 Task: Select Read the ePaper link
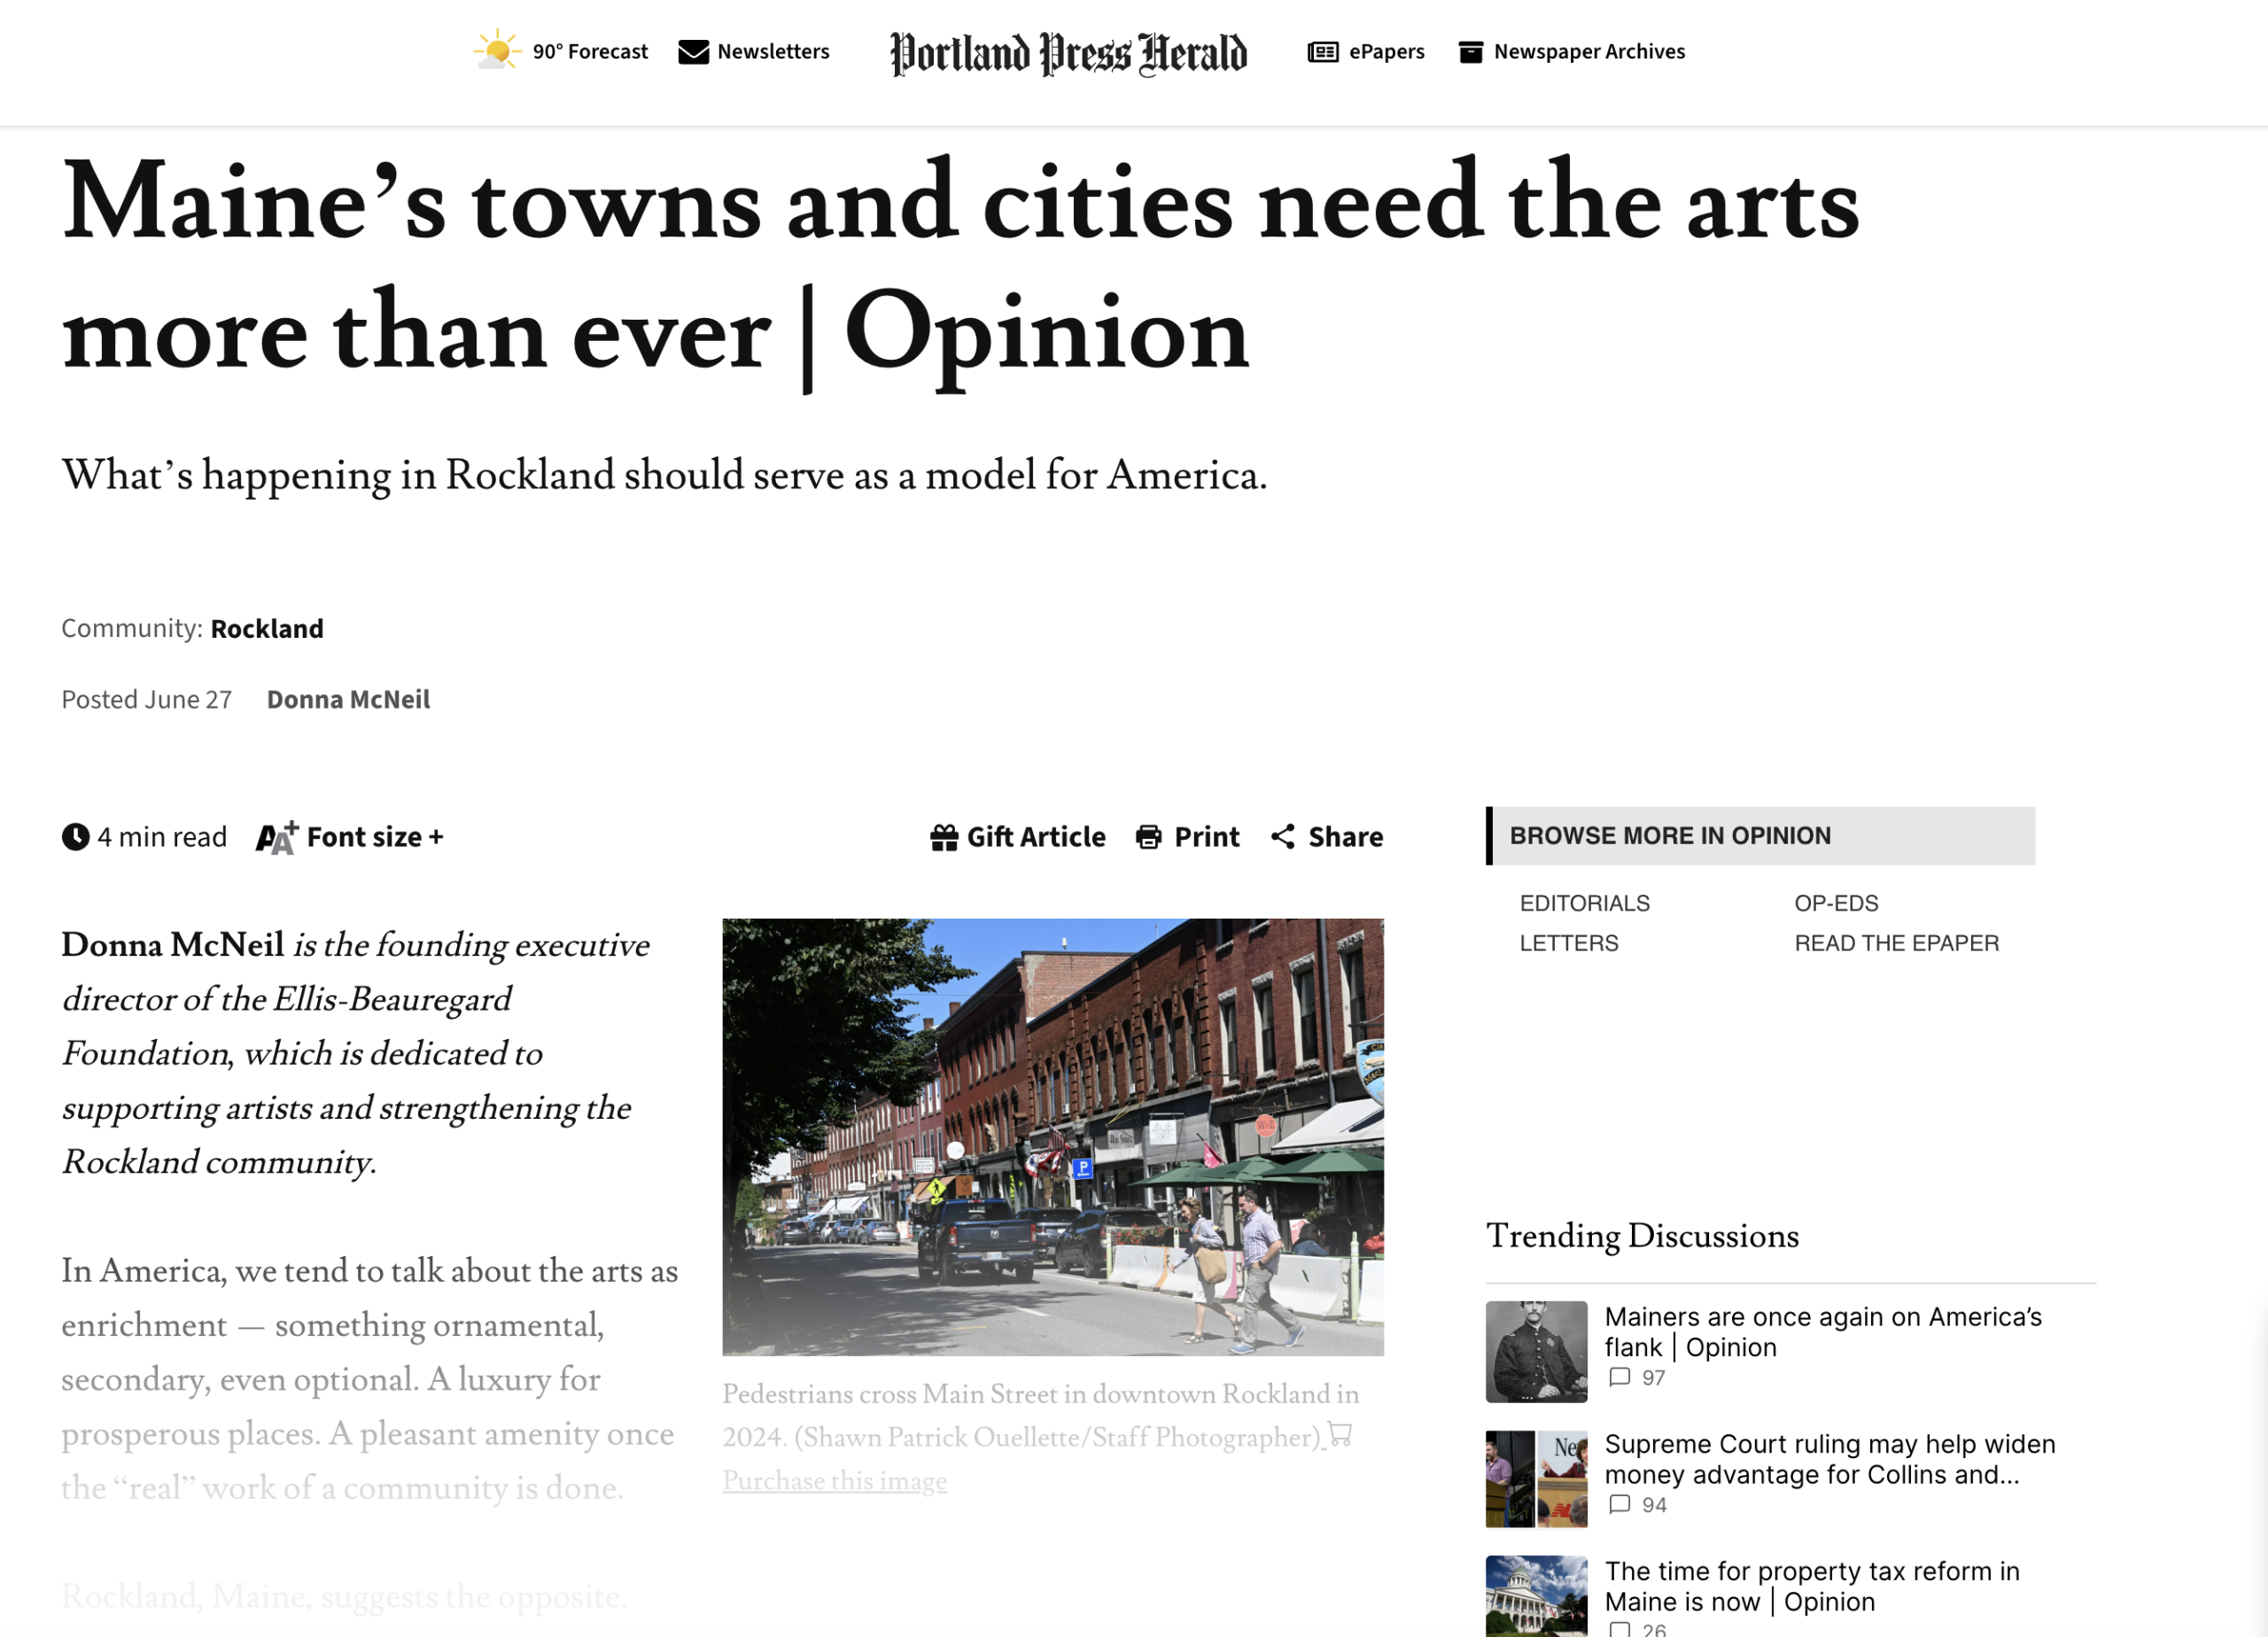pos(1896,943)
